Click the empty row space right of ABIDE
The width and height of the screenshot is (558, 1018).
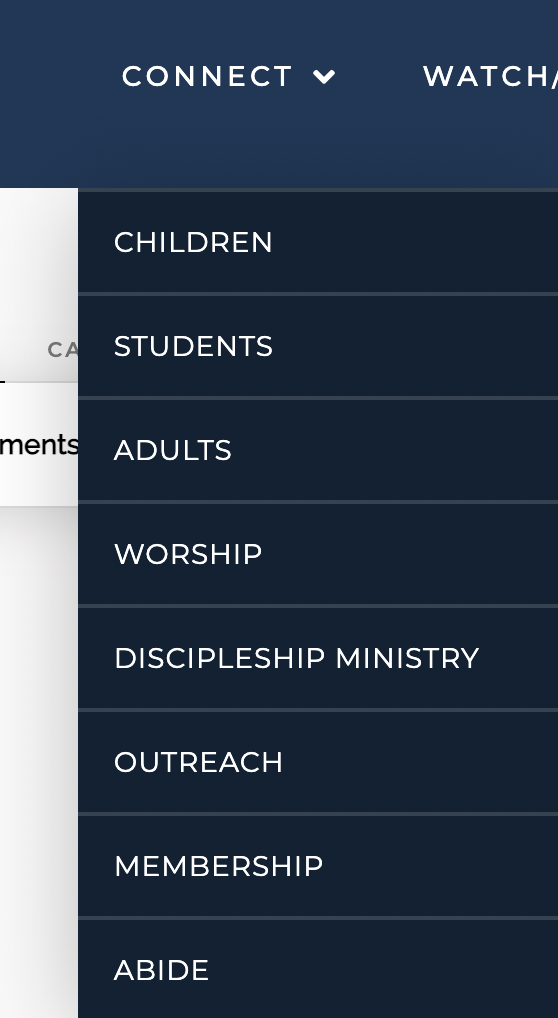tap(383, 969)
